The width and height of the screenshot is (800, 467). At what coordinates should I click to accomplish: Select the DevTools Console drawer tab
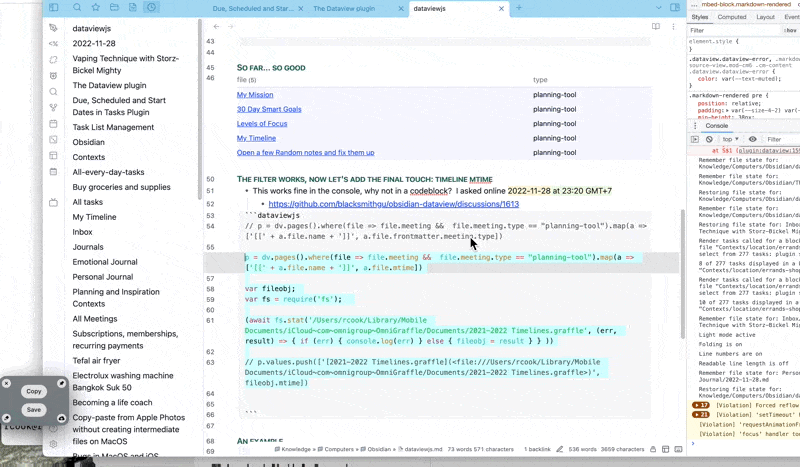[716, 126]
